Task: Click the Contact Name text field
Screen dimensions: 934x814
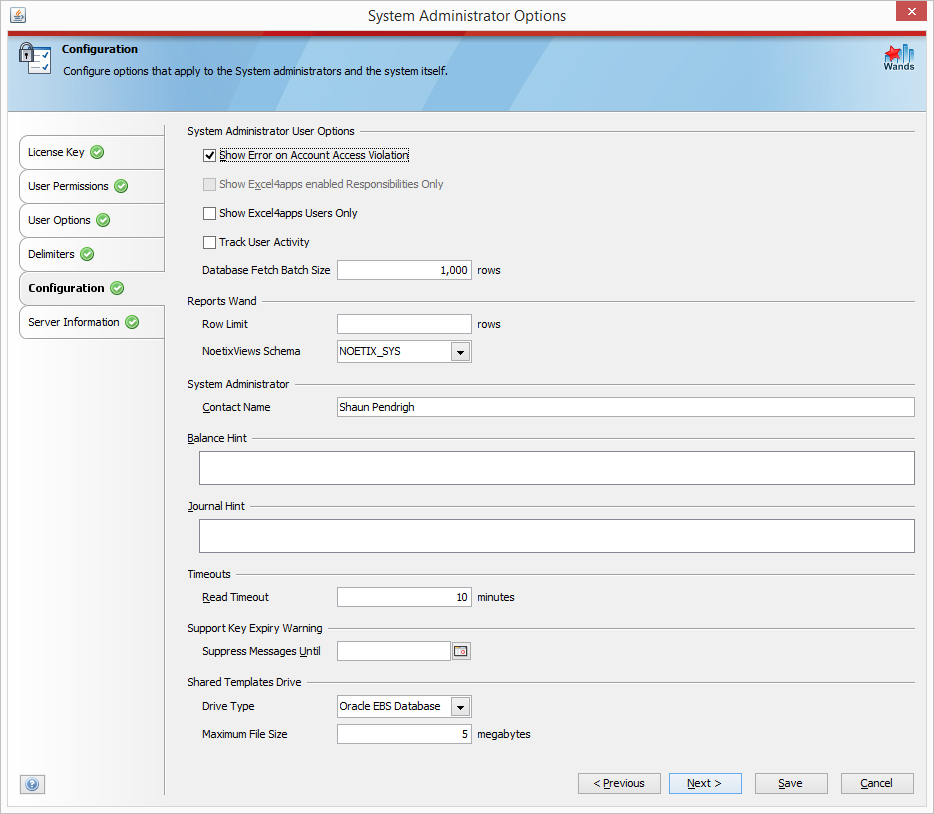Action: click(625, 407)
